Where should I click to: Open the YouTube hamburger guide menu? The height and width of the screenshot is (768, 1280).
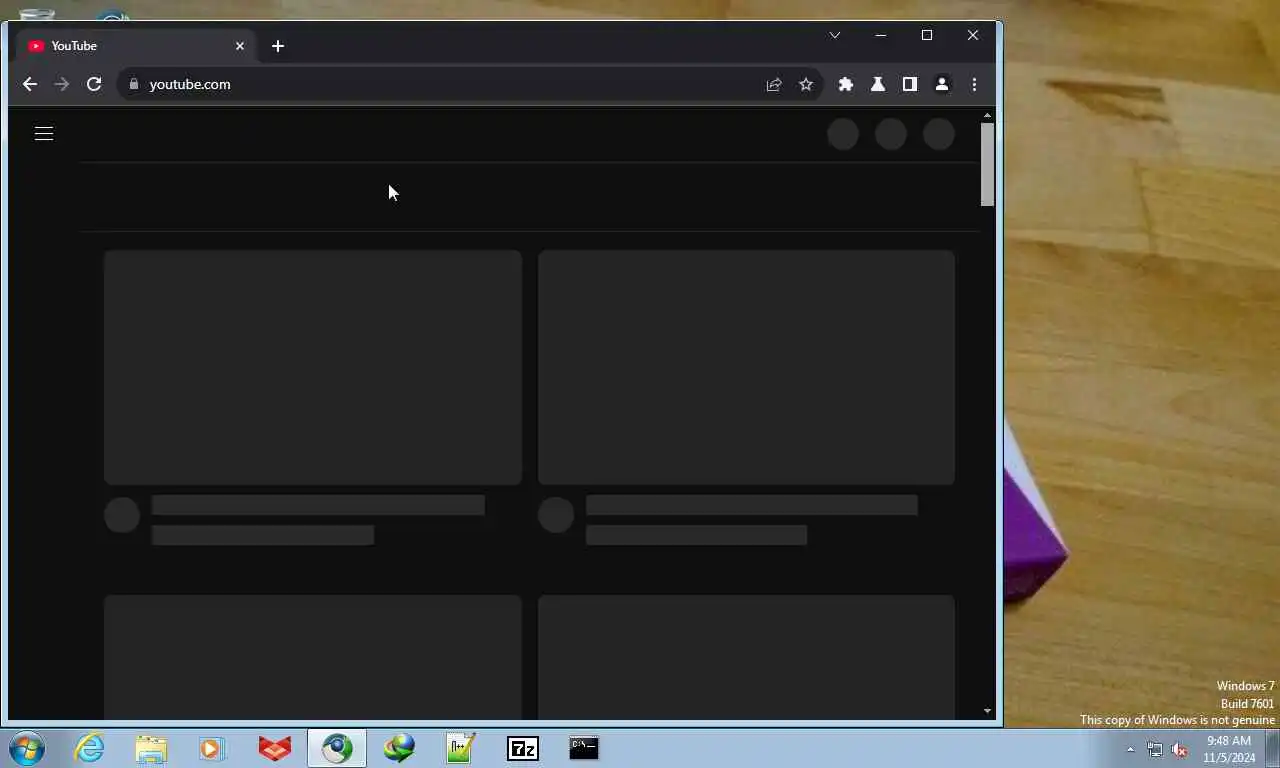pyautogui.click(x=44, y=133)
